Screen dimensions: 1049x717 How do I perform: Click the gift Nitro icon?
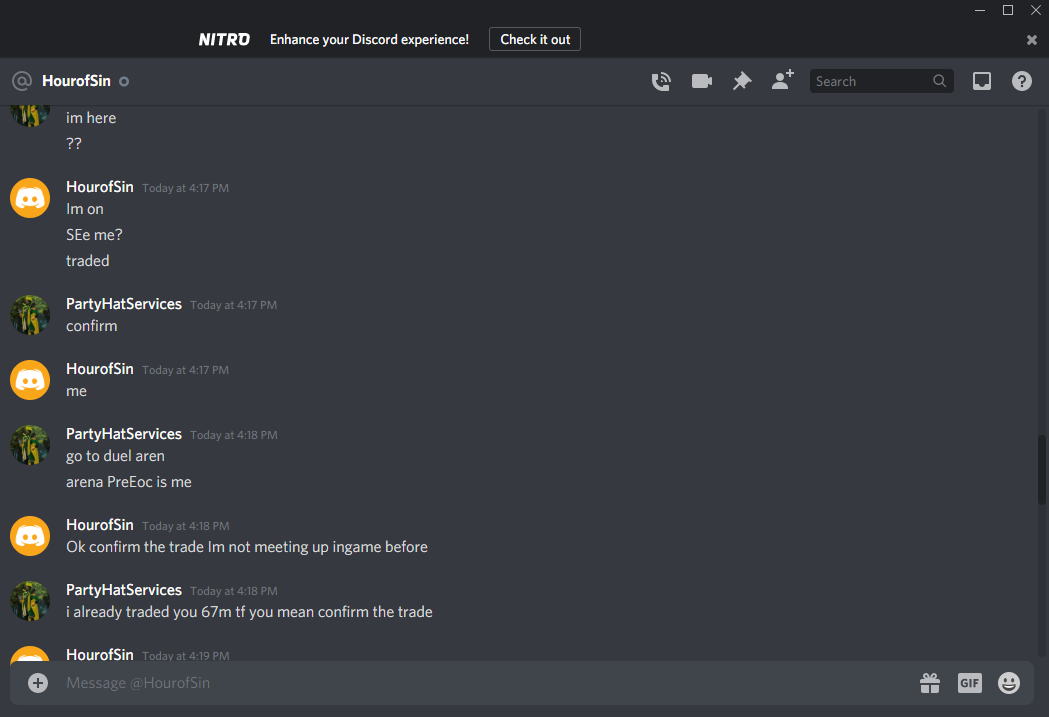929,683
